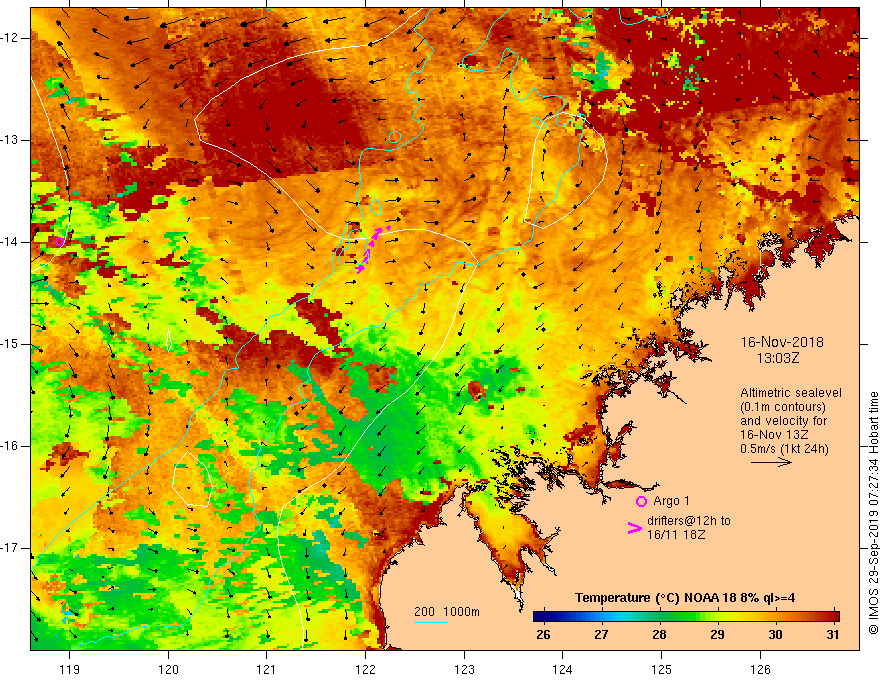Click the latitude axis label '-12'

10,38
